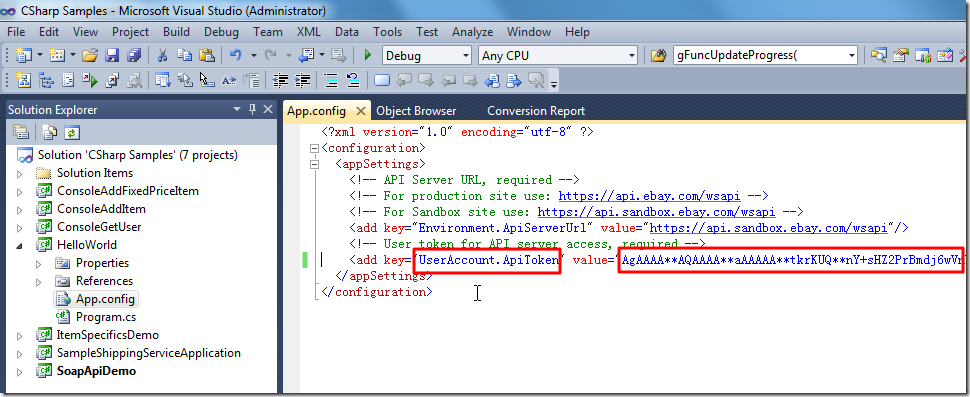The width and height of the screenshot is (970, 397).
Task: Click the UserAccount.ApiToken key text
Action: pyautogui.click(x=489, y=260)
